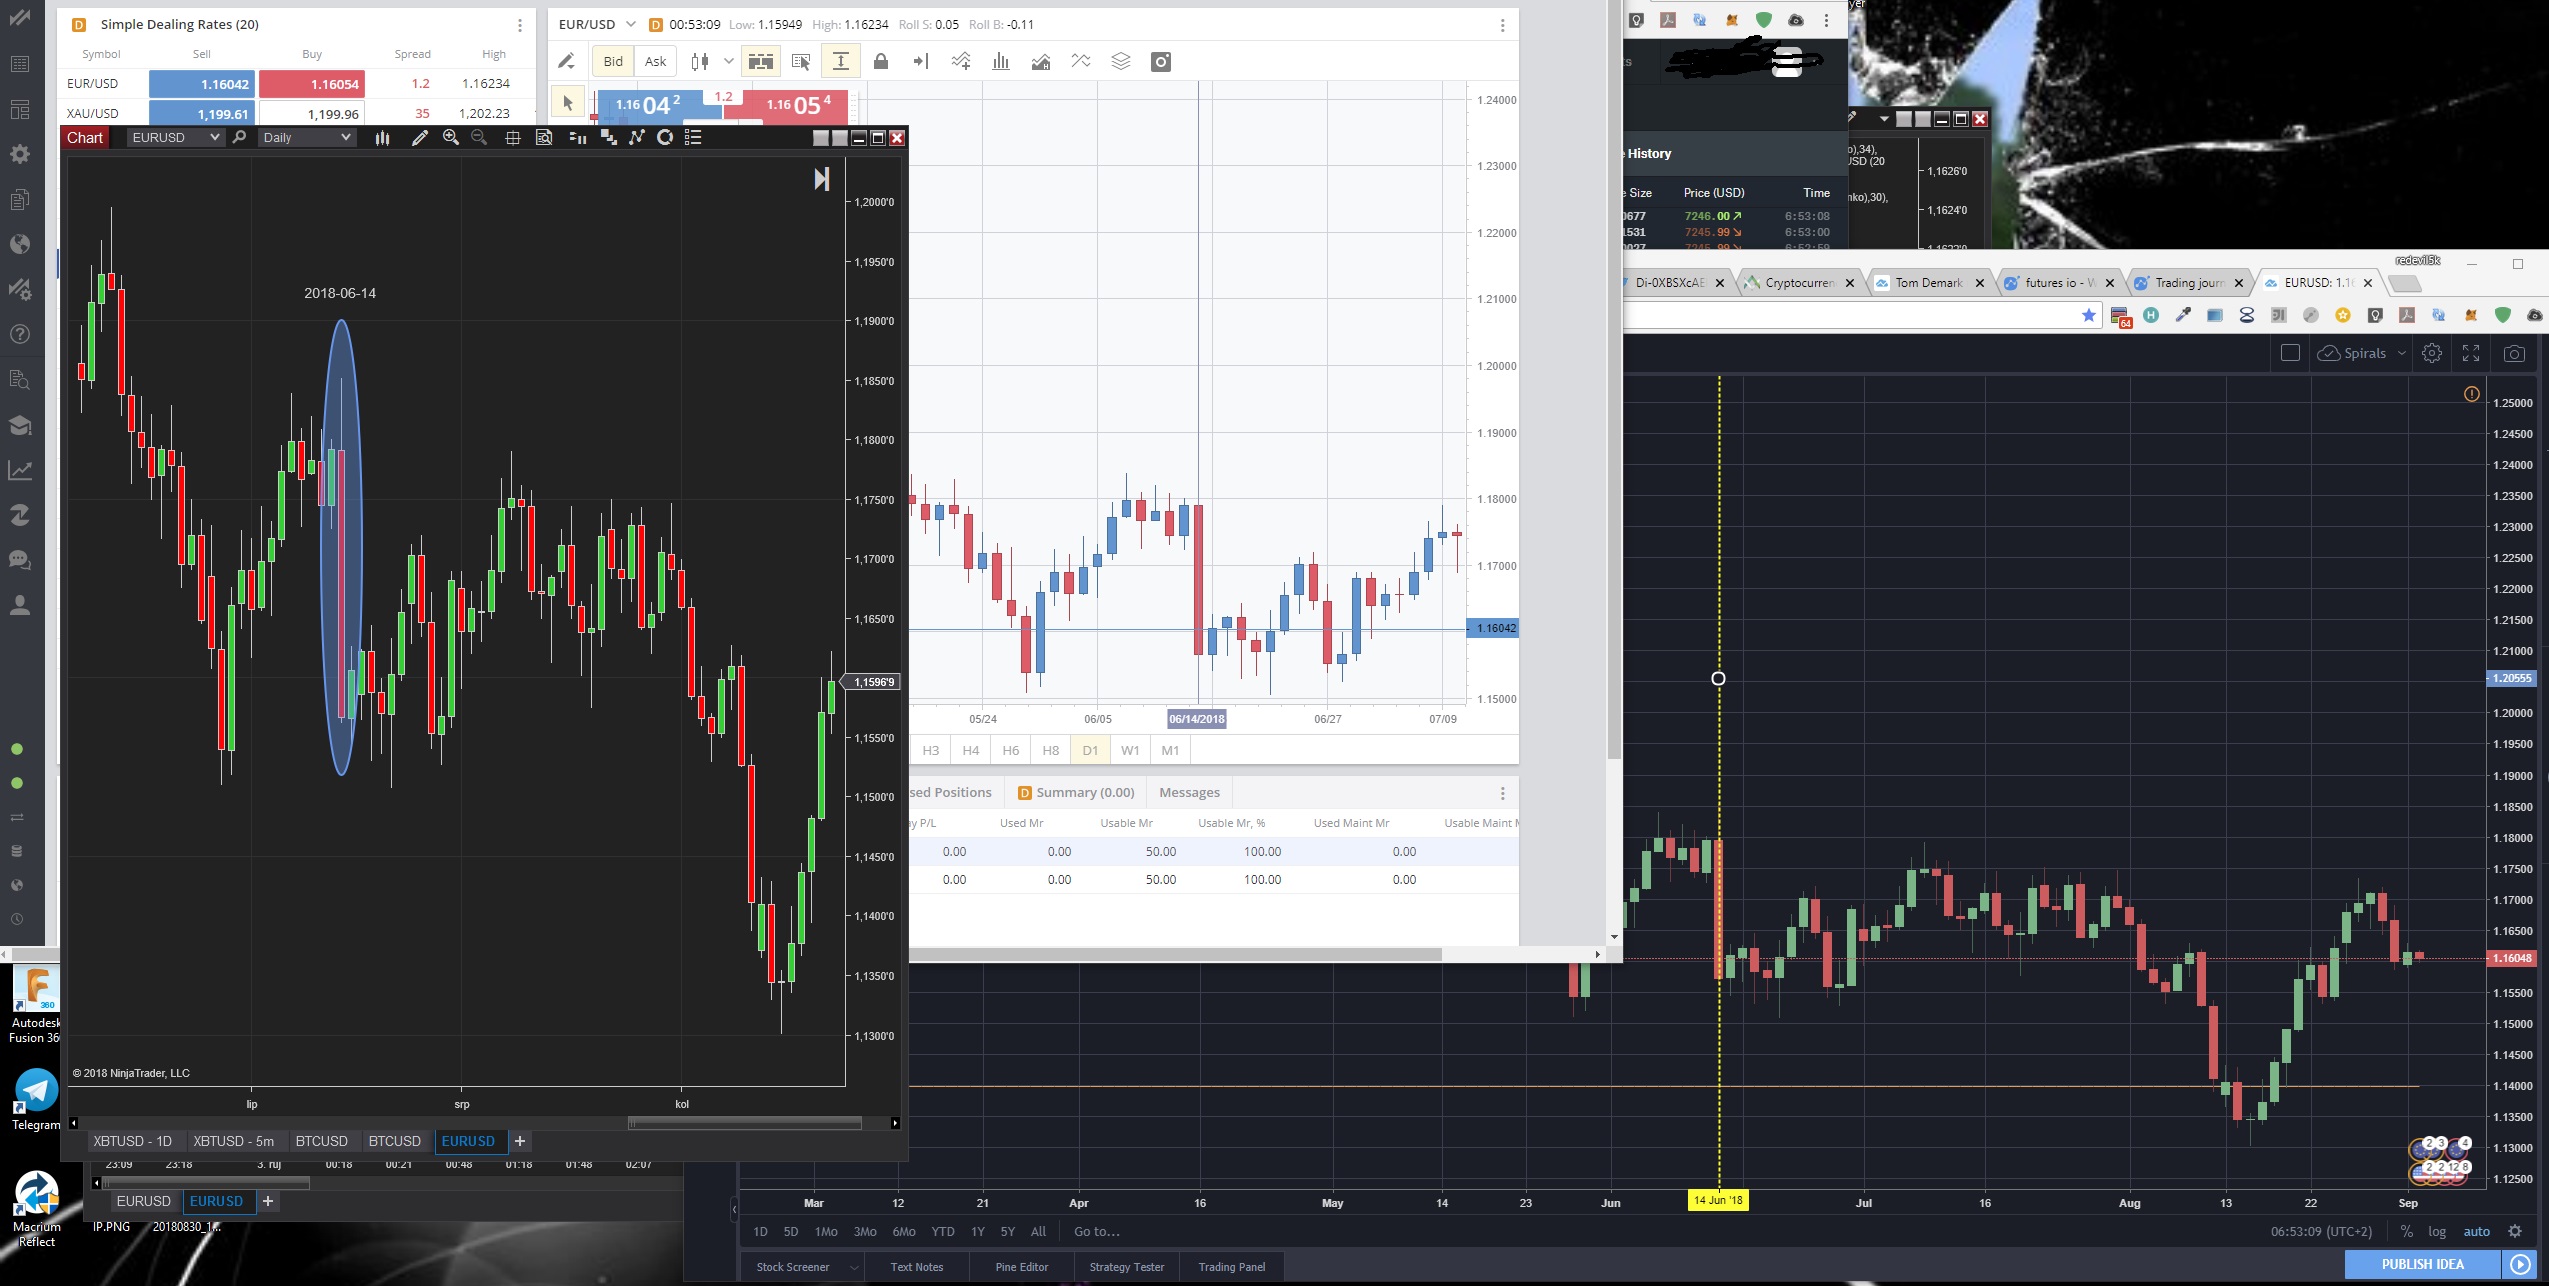
Task: Open the Telegram desktop shortcut
Action: (36, 1092)
